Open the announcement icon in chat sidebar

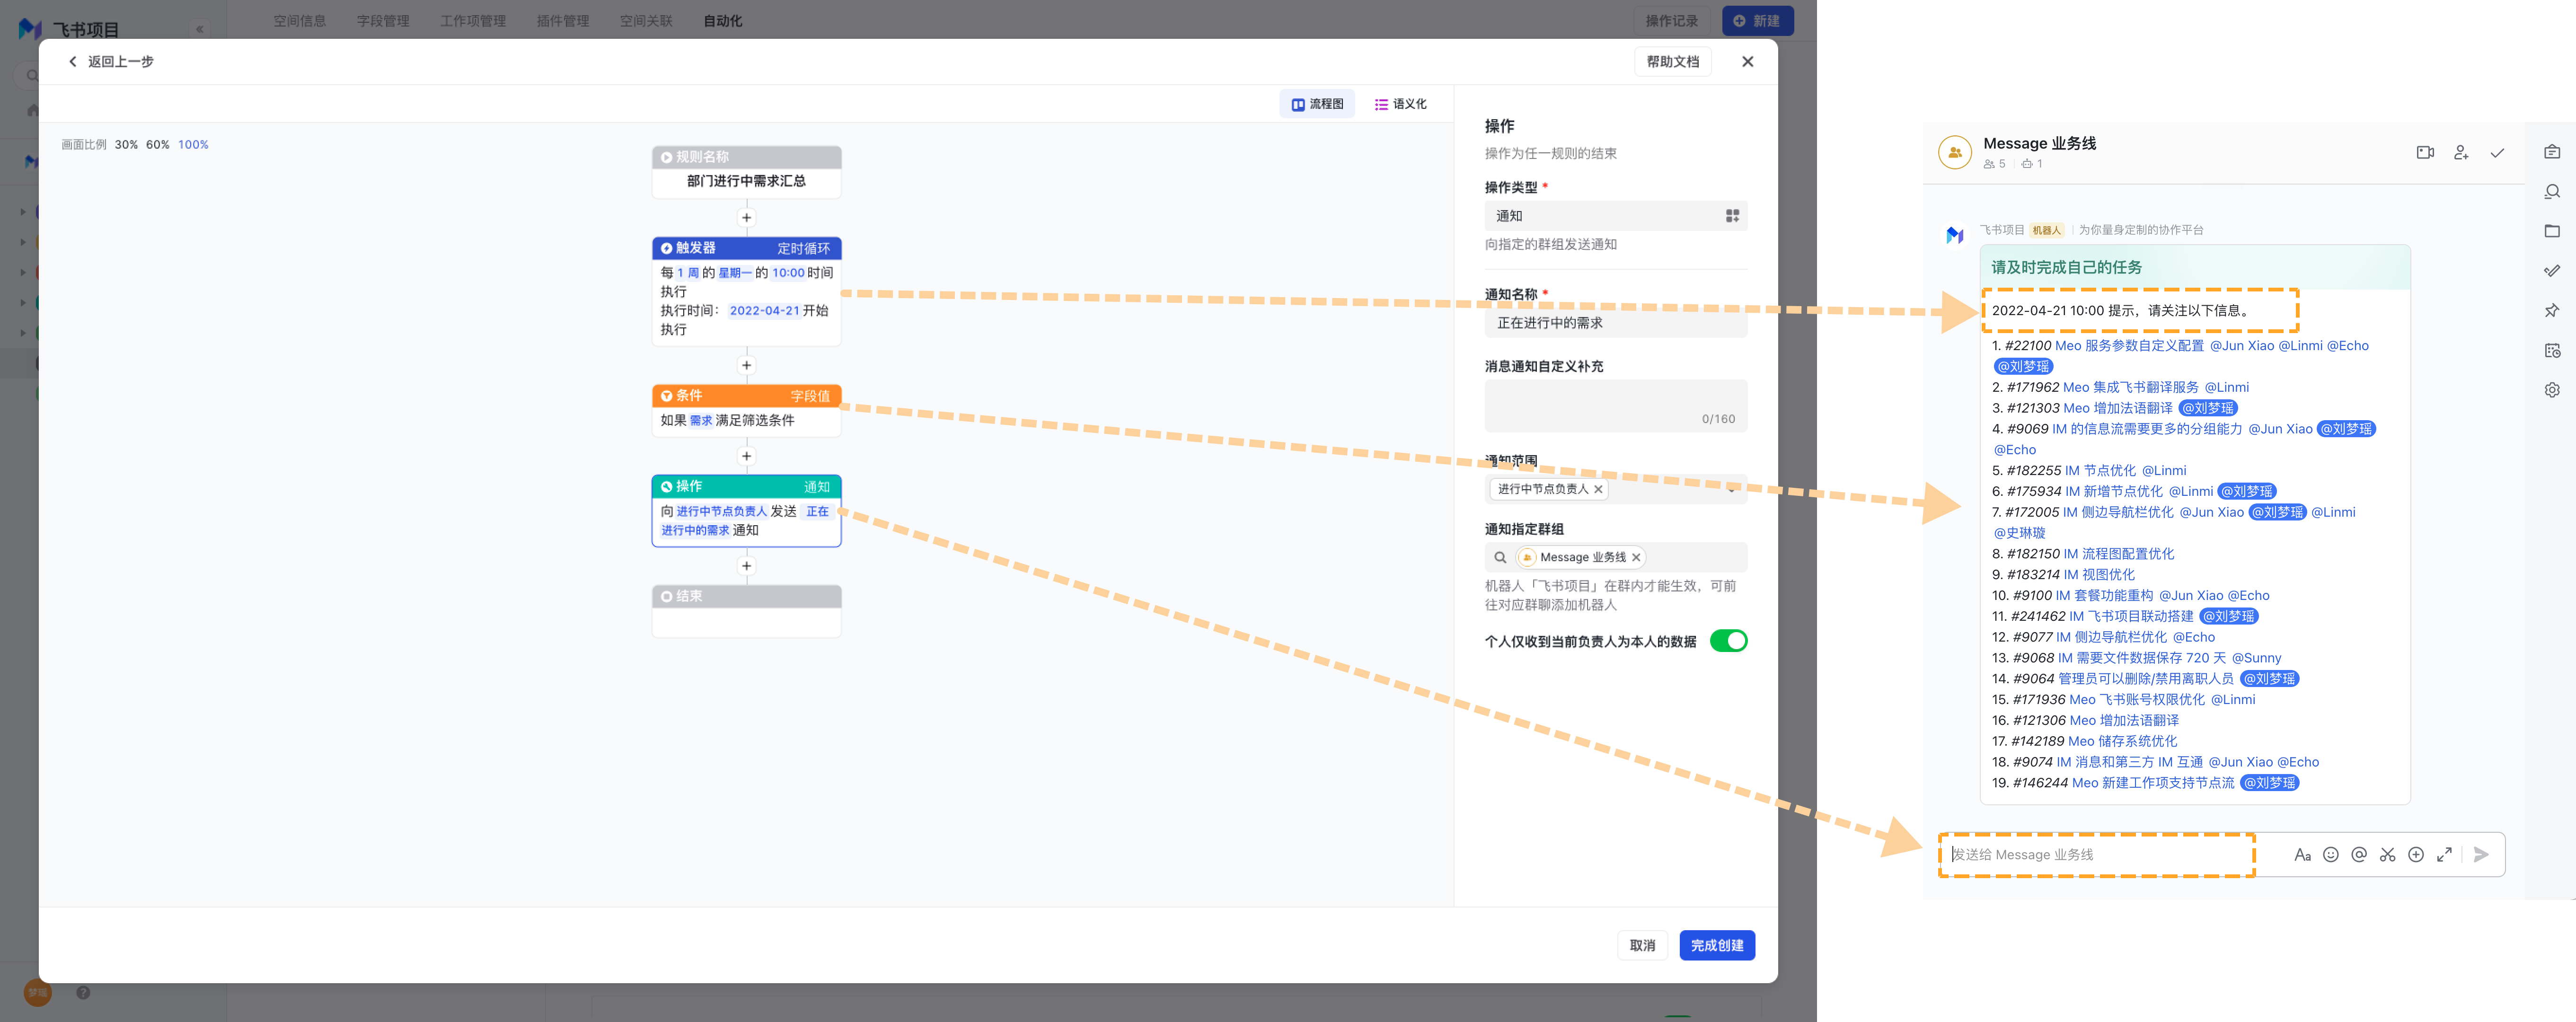click(x=2552, y=152)
